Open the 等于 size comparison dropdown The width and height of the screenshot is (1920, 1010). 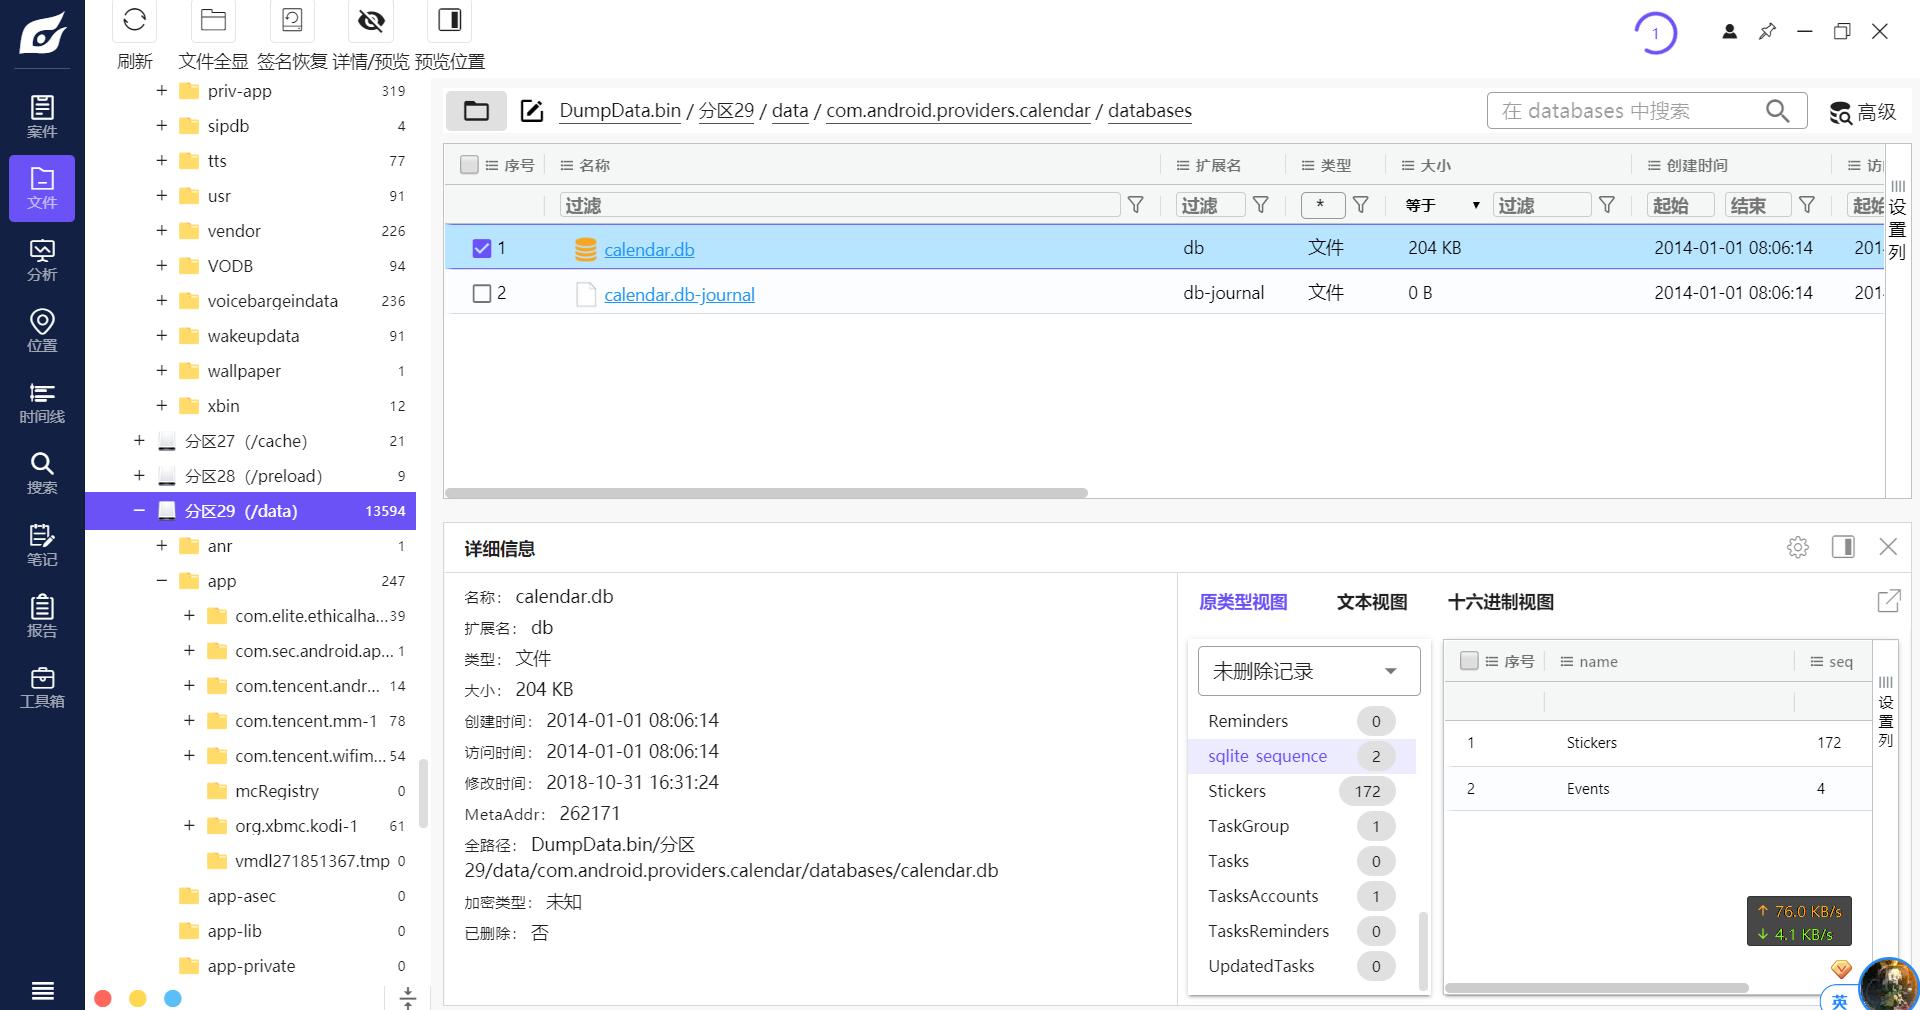(1442, 205)
